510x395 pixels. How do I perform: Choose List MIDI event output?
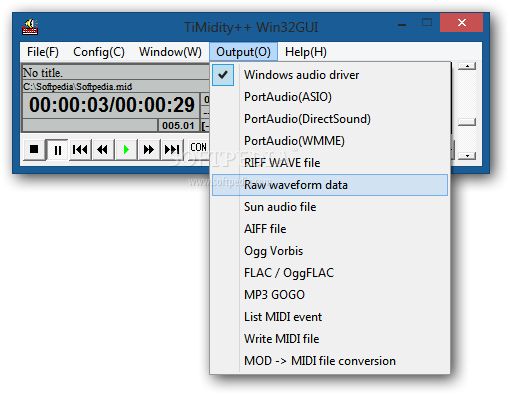[330, 317]
